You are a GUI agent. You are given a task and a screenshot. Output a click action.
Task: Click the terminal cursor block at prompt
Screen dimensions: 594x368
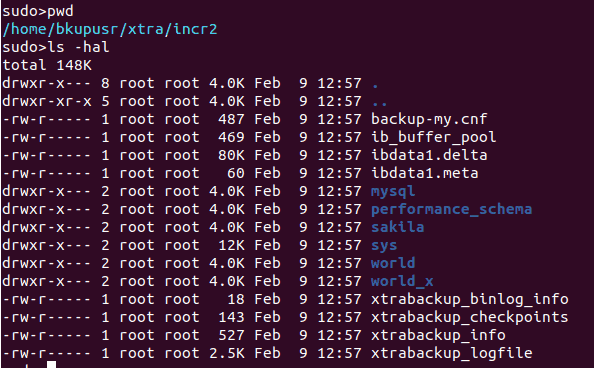click(x=52, y=364)
